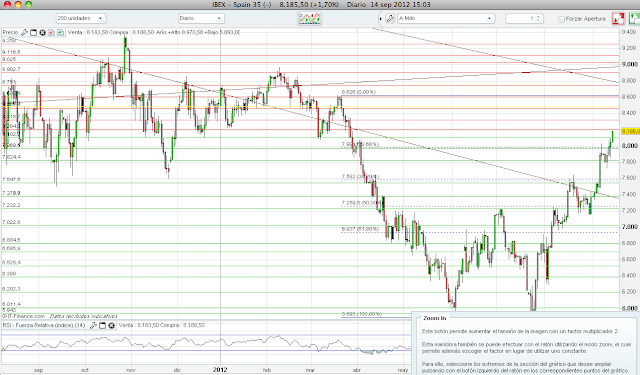Screen dimensions: 640x375
Task: Click the 2012 year marker on time axis
Action: [x=220, y=370]
